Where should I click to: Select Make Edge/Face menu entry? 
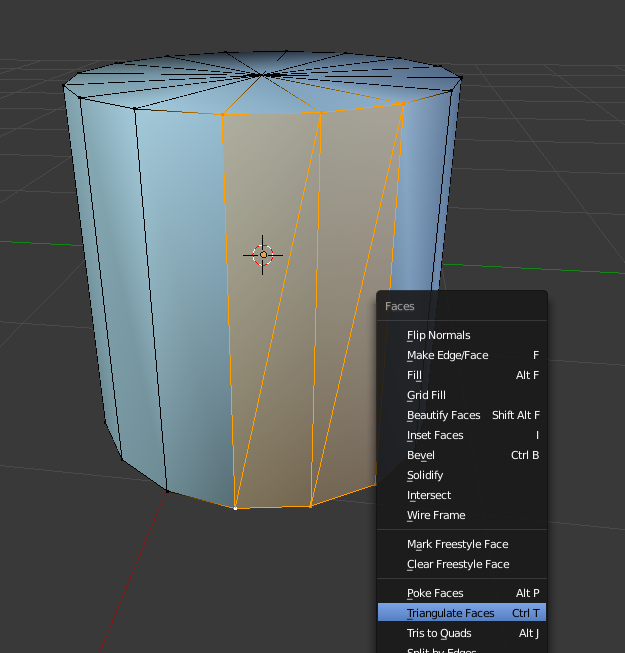tap(447, 355)
